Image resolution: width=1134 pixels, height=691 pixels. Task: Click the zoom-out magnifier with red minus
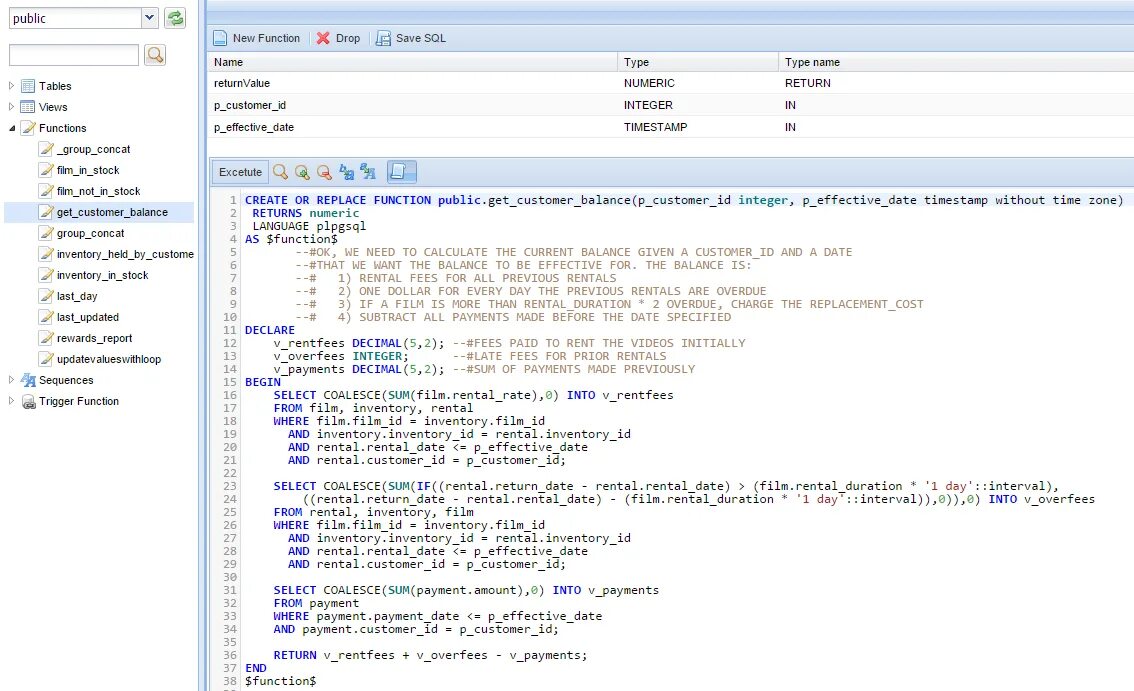click(x=324, y=172)
